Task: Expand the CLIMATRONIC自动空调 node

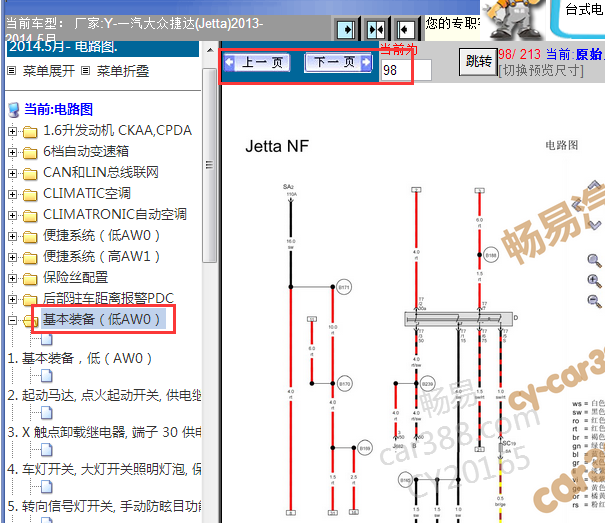Action: pos(12,215)
